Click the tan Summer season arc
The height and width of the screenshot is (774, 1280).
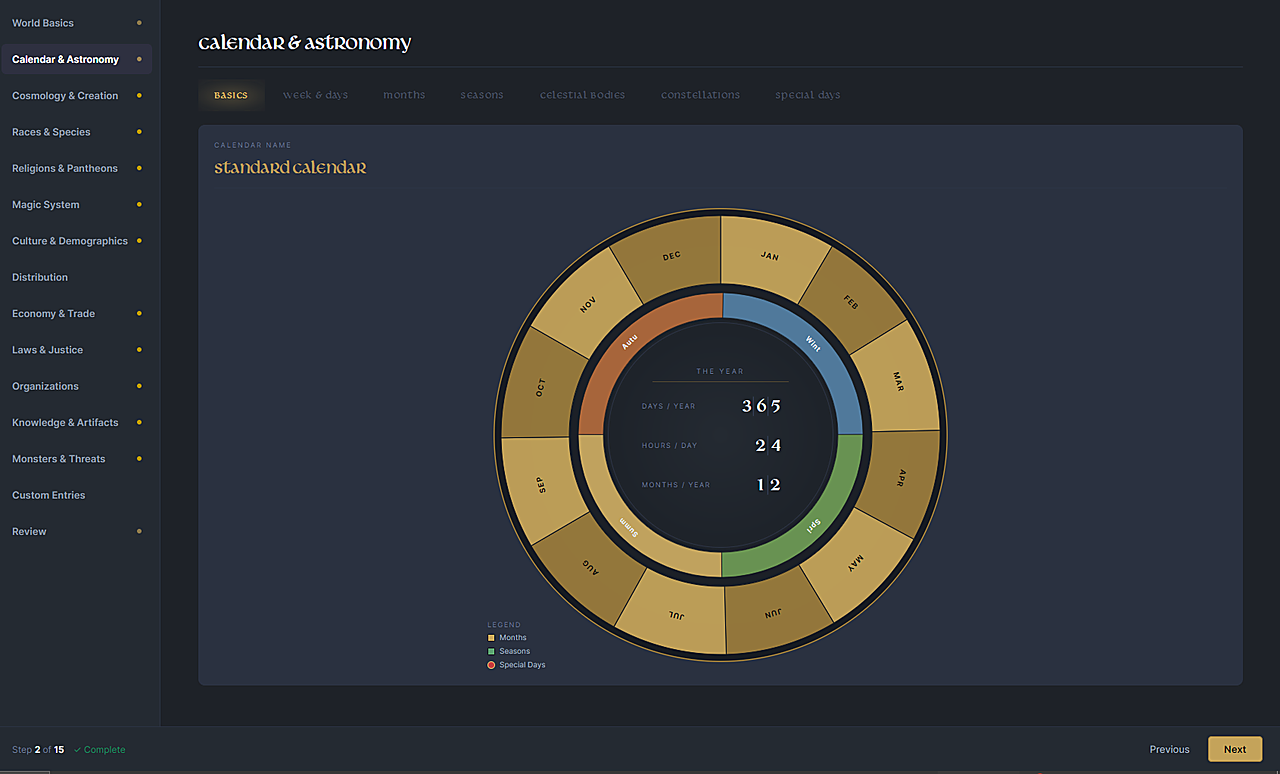pos(629,525)
